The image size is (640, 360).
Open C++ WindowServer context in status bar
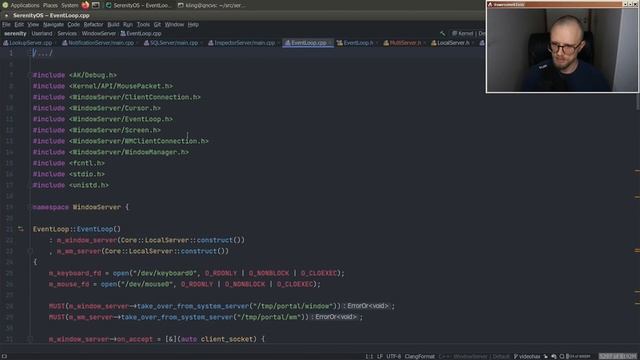point(474,356)
